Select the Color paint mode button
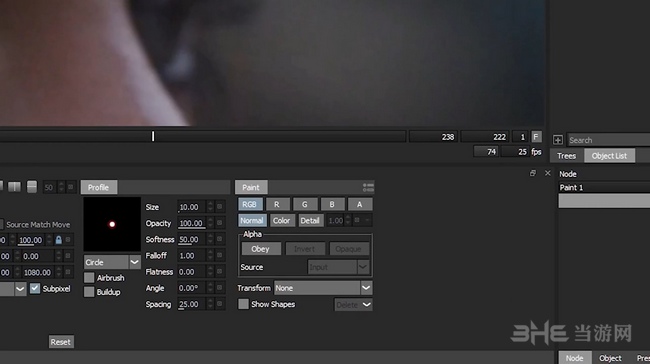650x364 pixels. 281,221
